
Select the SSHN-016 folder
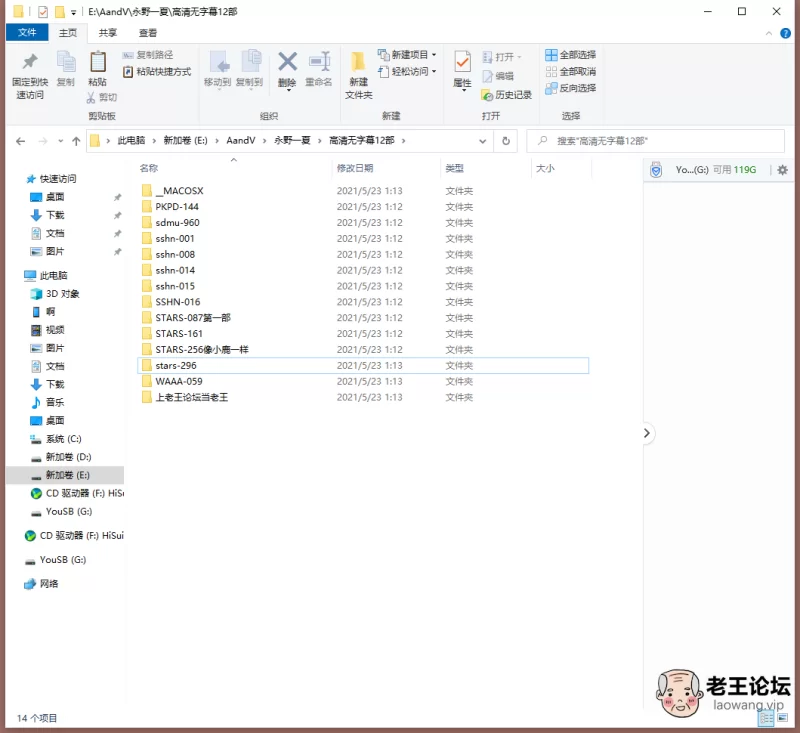[x=171, y=302]
